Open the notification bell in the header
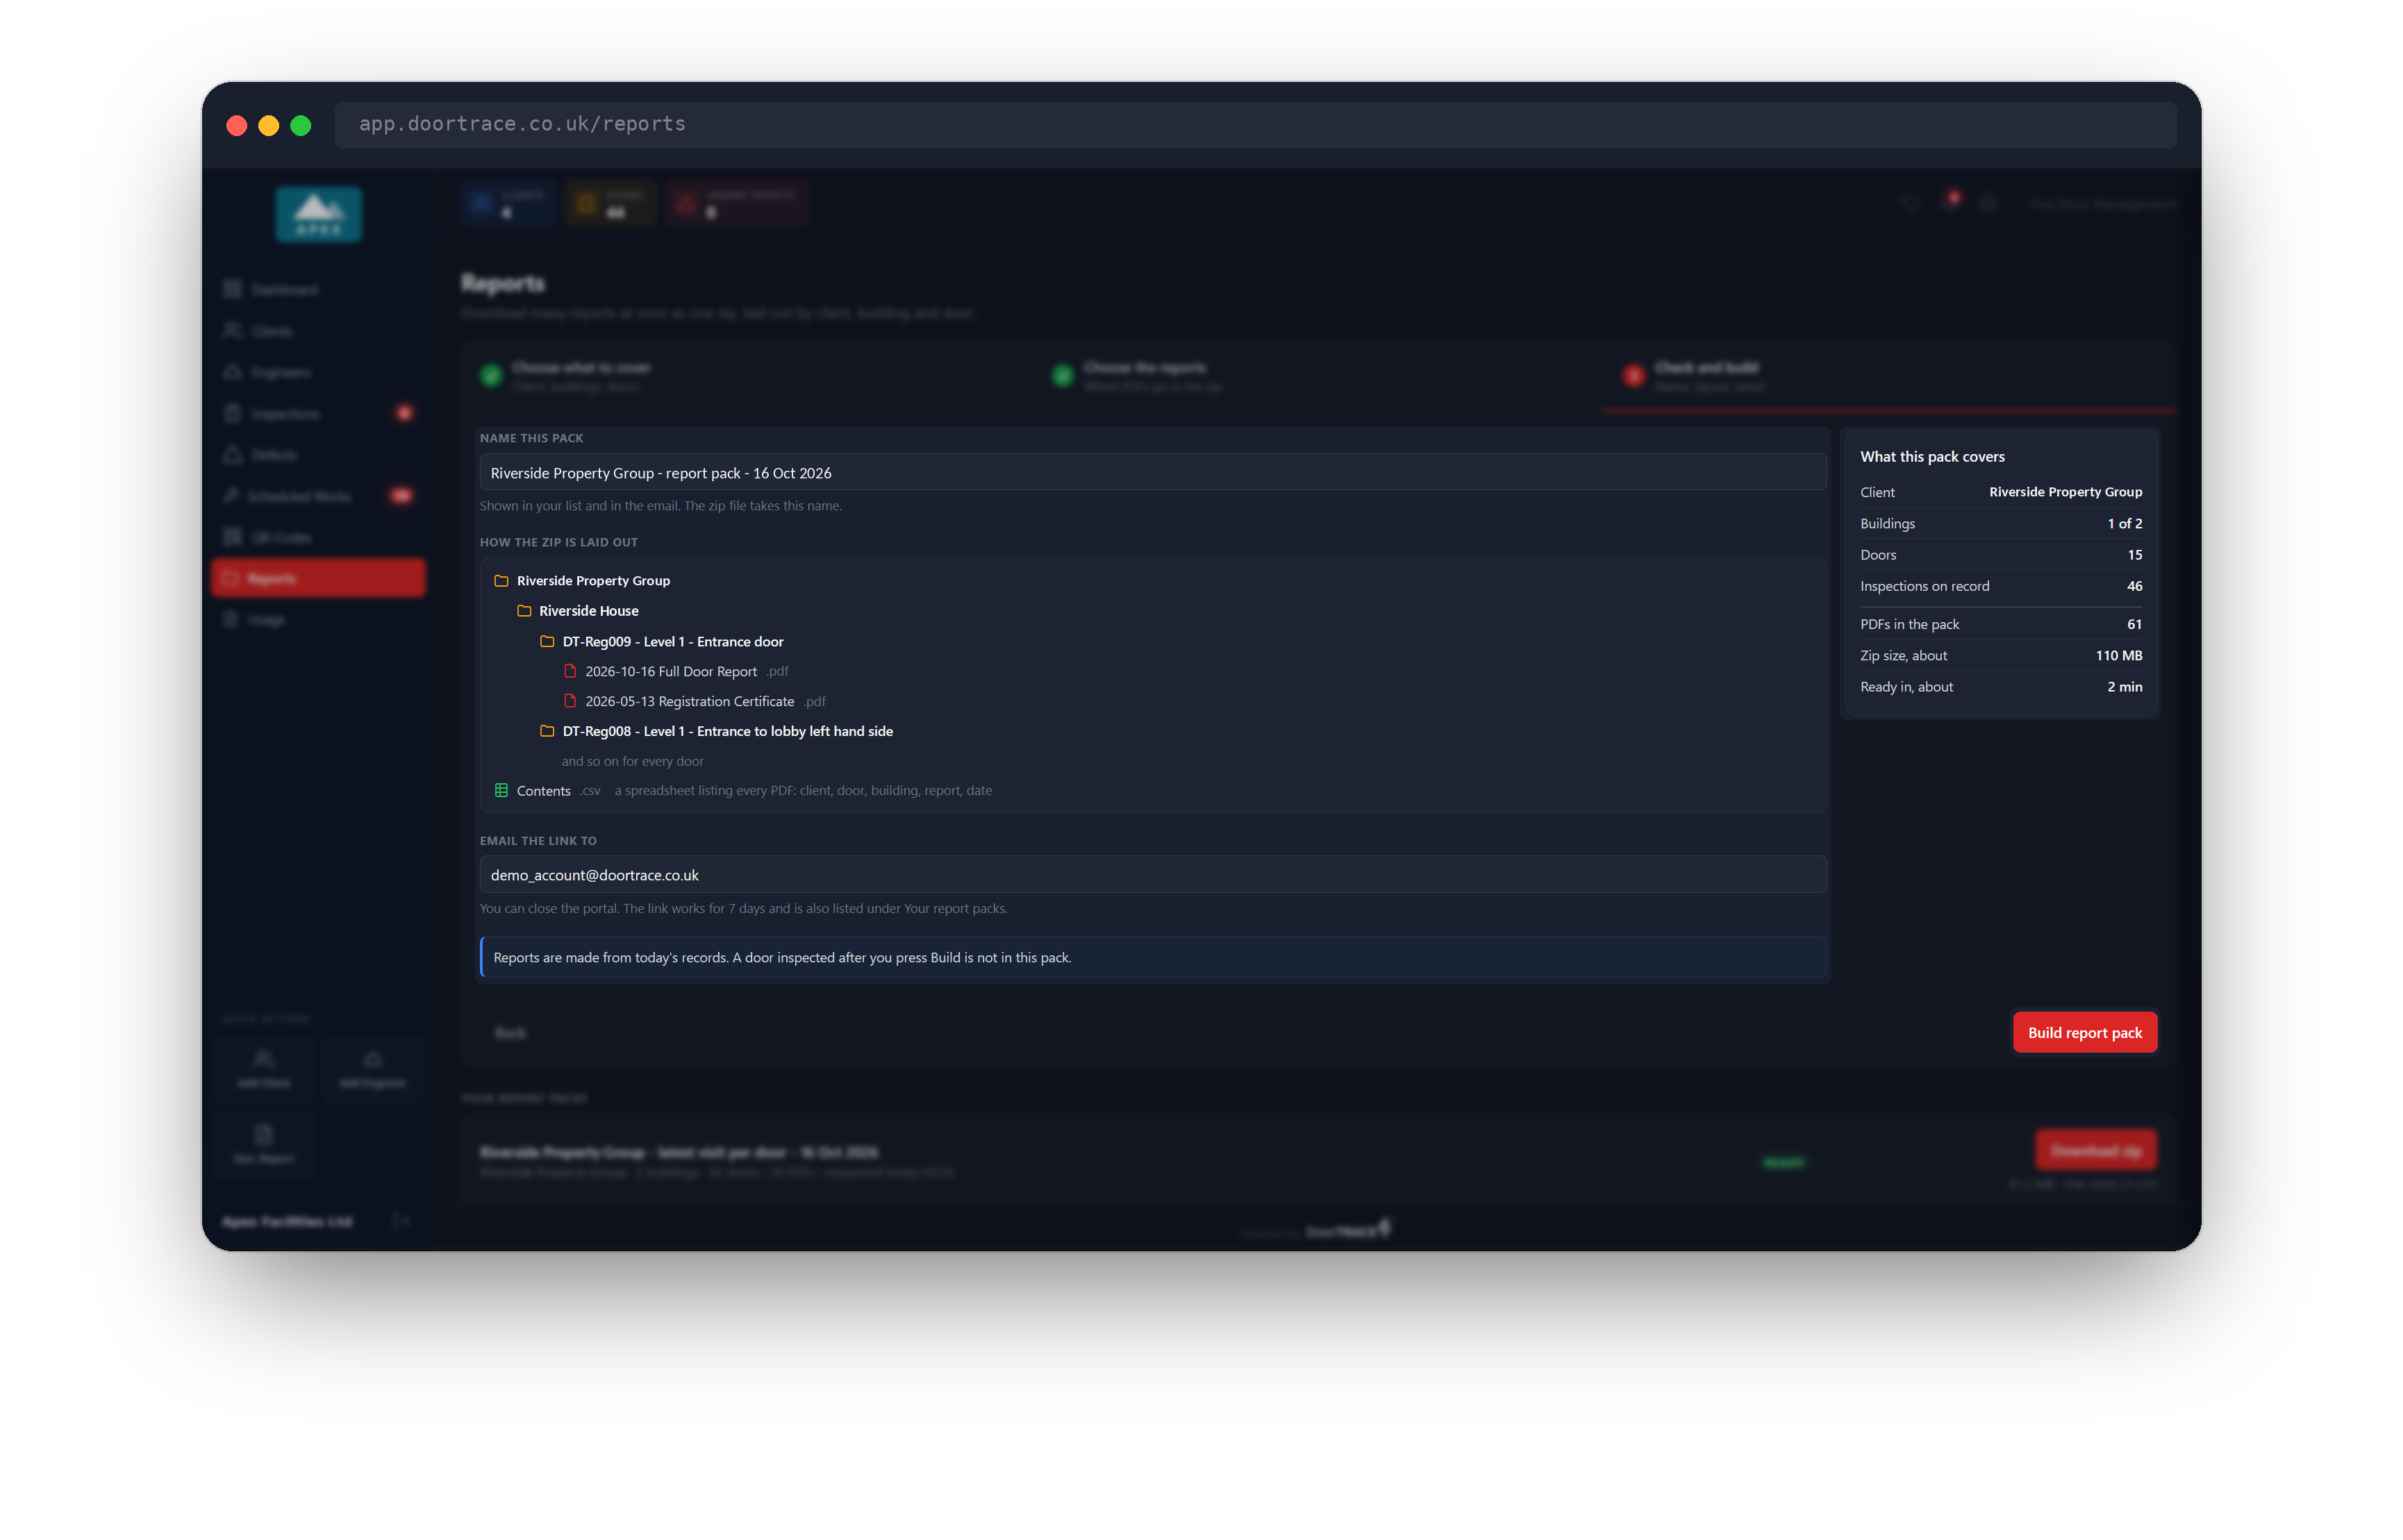 (1950, 202)
